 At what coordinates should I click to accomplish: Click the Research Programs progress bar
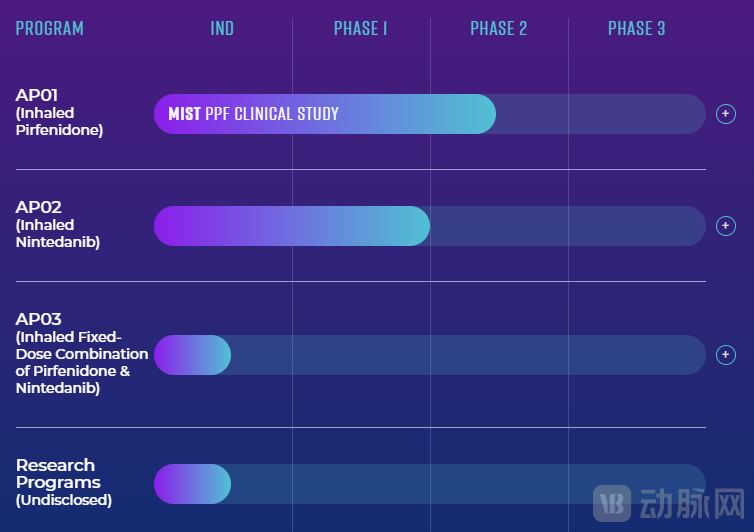(x=192, y=484)
